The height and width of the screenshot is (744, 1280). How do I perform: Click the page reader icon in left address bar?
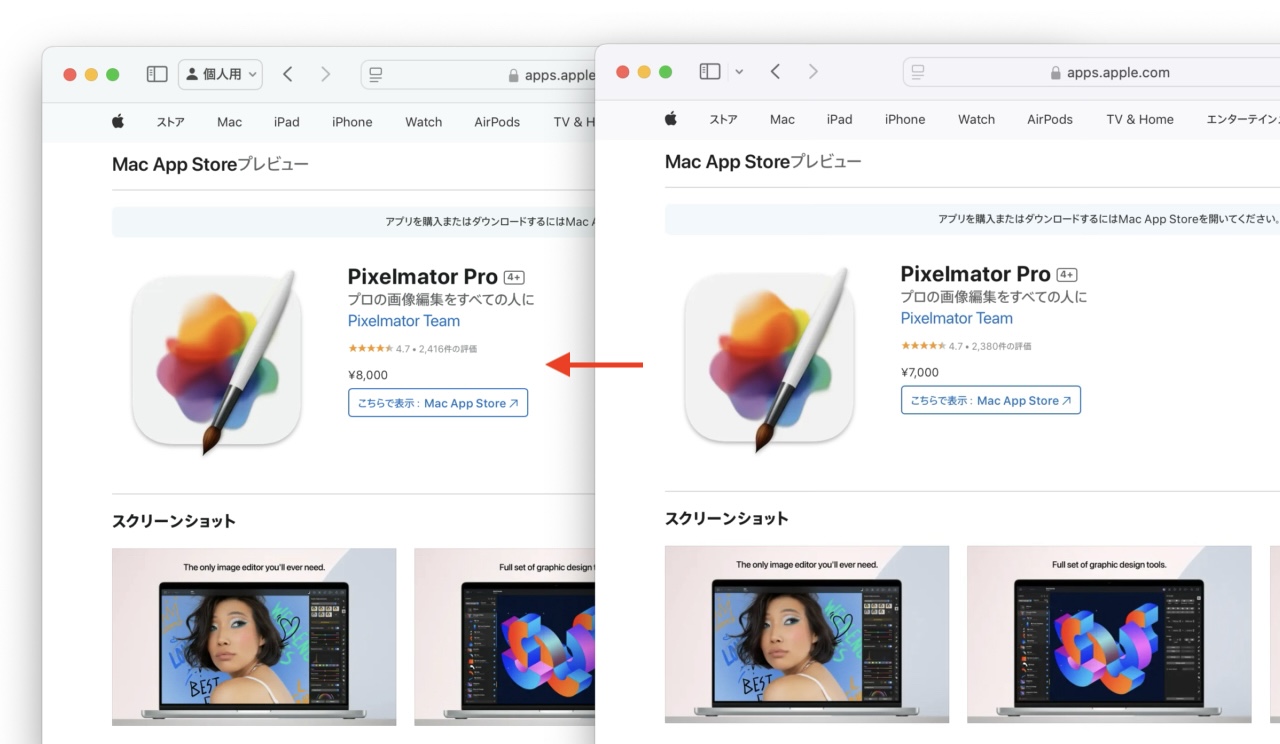376,74
